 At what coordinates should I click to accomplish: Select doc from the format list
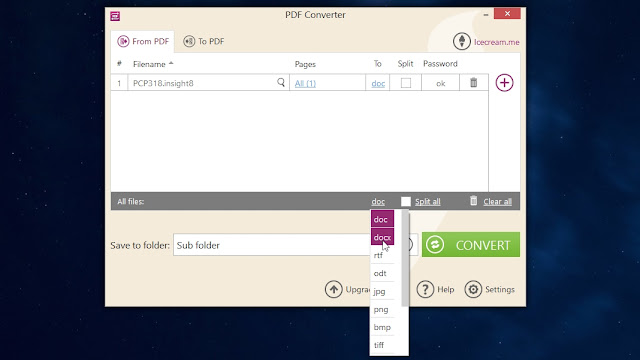pos(382,219)
